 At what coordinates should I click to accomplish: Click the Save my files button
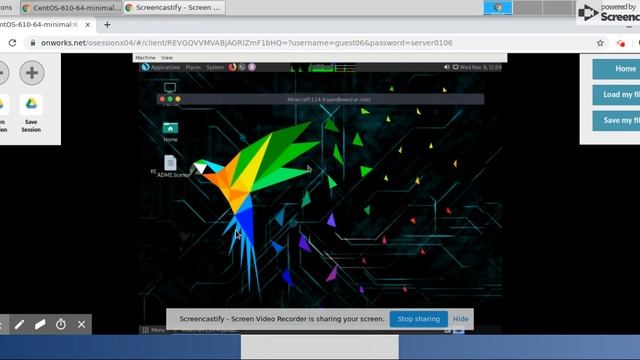coord(617,120)
